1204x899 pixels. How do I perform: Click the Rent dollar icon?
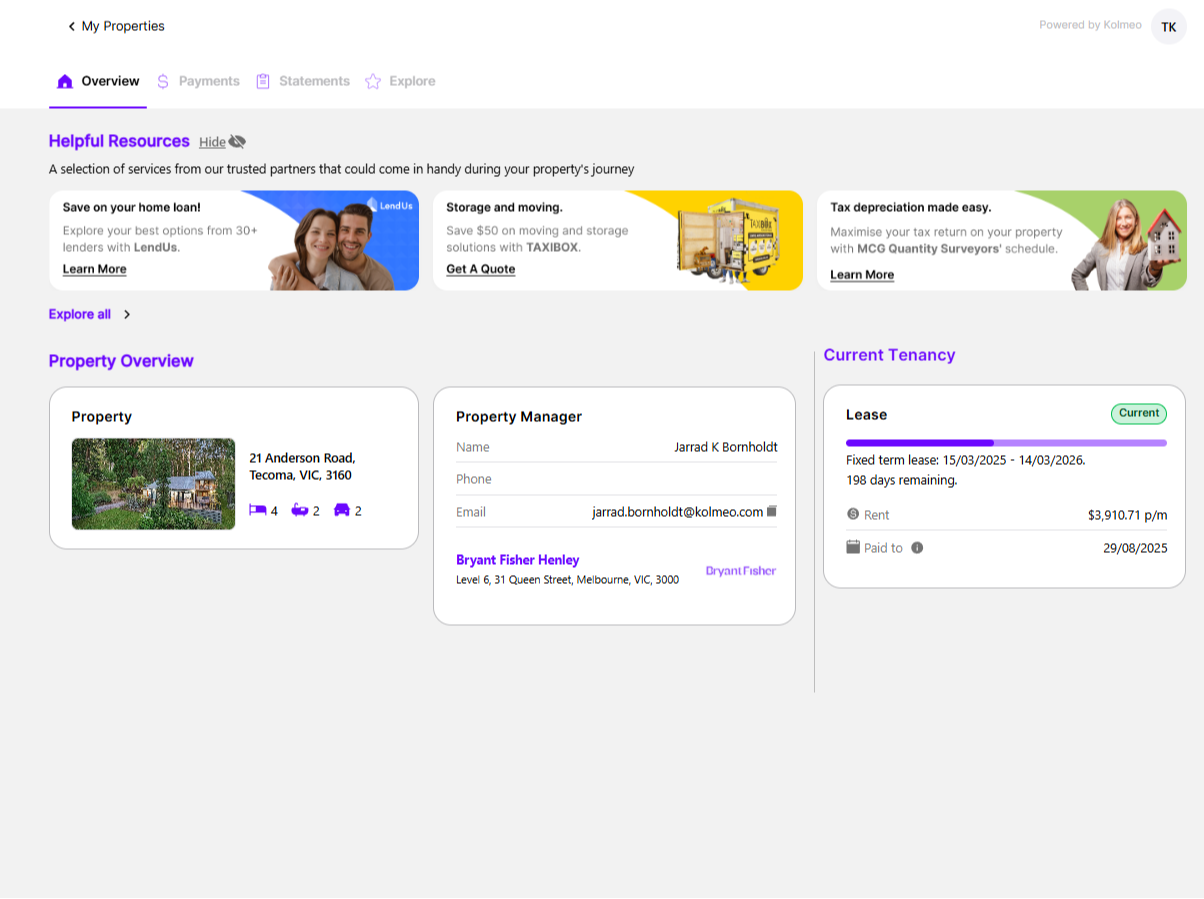click(x=853, y=514)
